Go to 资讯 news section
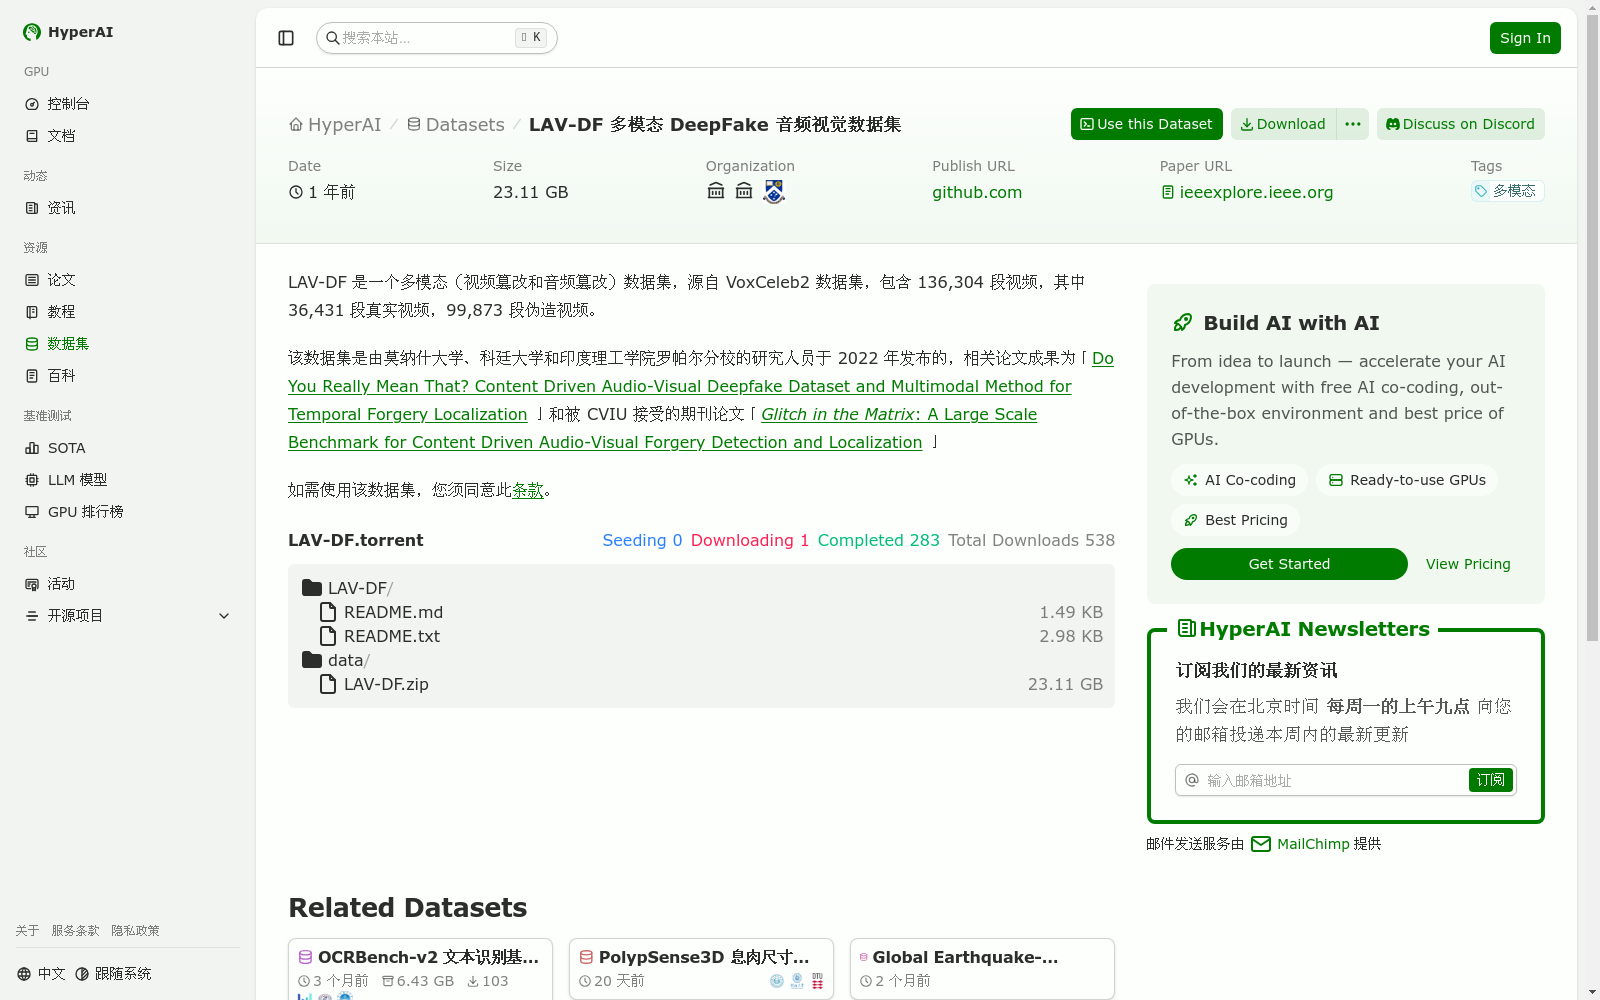The width and height of the screenshot is (1600, 1000). [128, 208]
